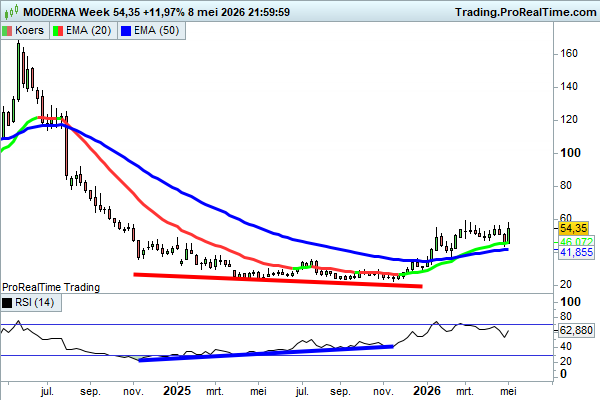This screenshot has height=400, width=600.
Task: Open the EMA (50) indicator settings
Action: (152, 31)
